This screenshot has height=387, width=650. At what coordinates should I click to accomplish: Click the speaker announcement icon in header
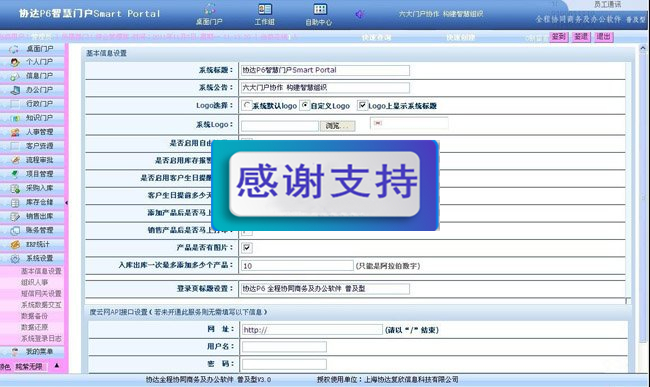[x=359, y=15]
